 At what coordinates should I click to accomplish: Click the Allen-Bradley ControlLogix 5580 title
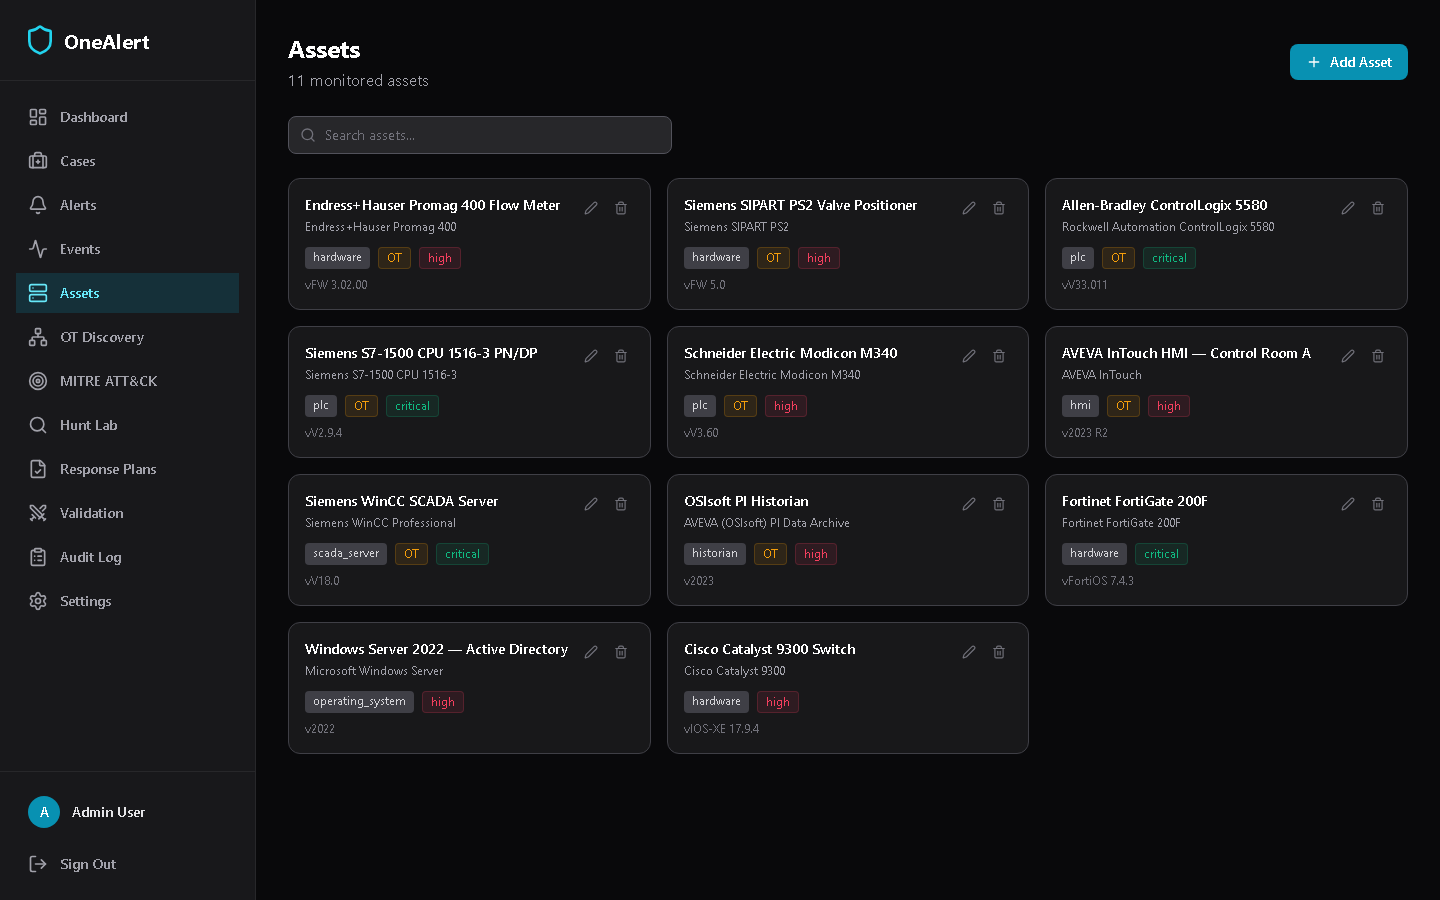click(x=1164, y=205)
